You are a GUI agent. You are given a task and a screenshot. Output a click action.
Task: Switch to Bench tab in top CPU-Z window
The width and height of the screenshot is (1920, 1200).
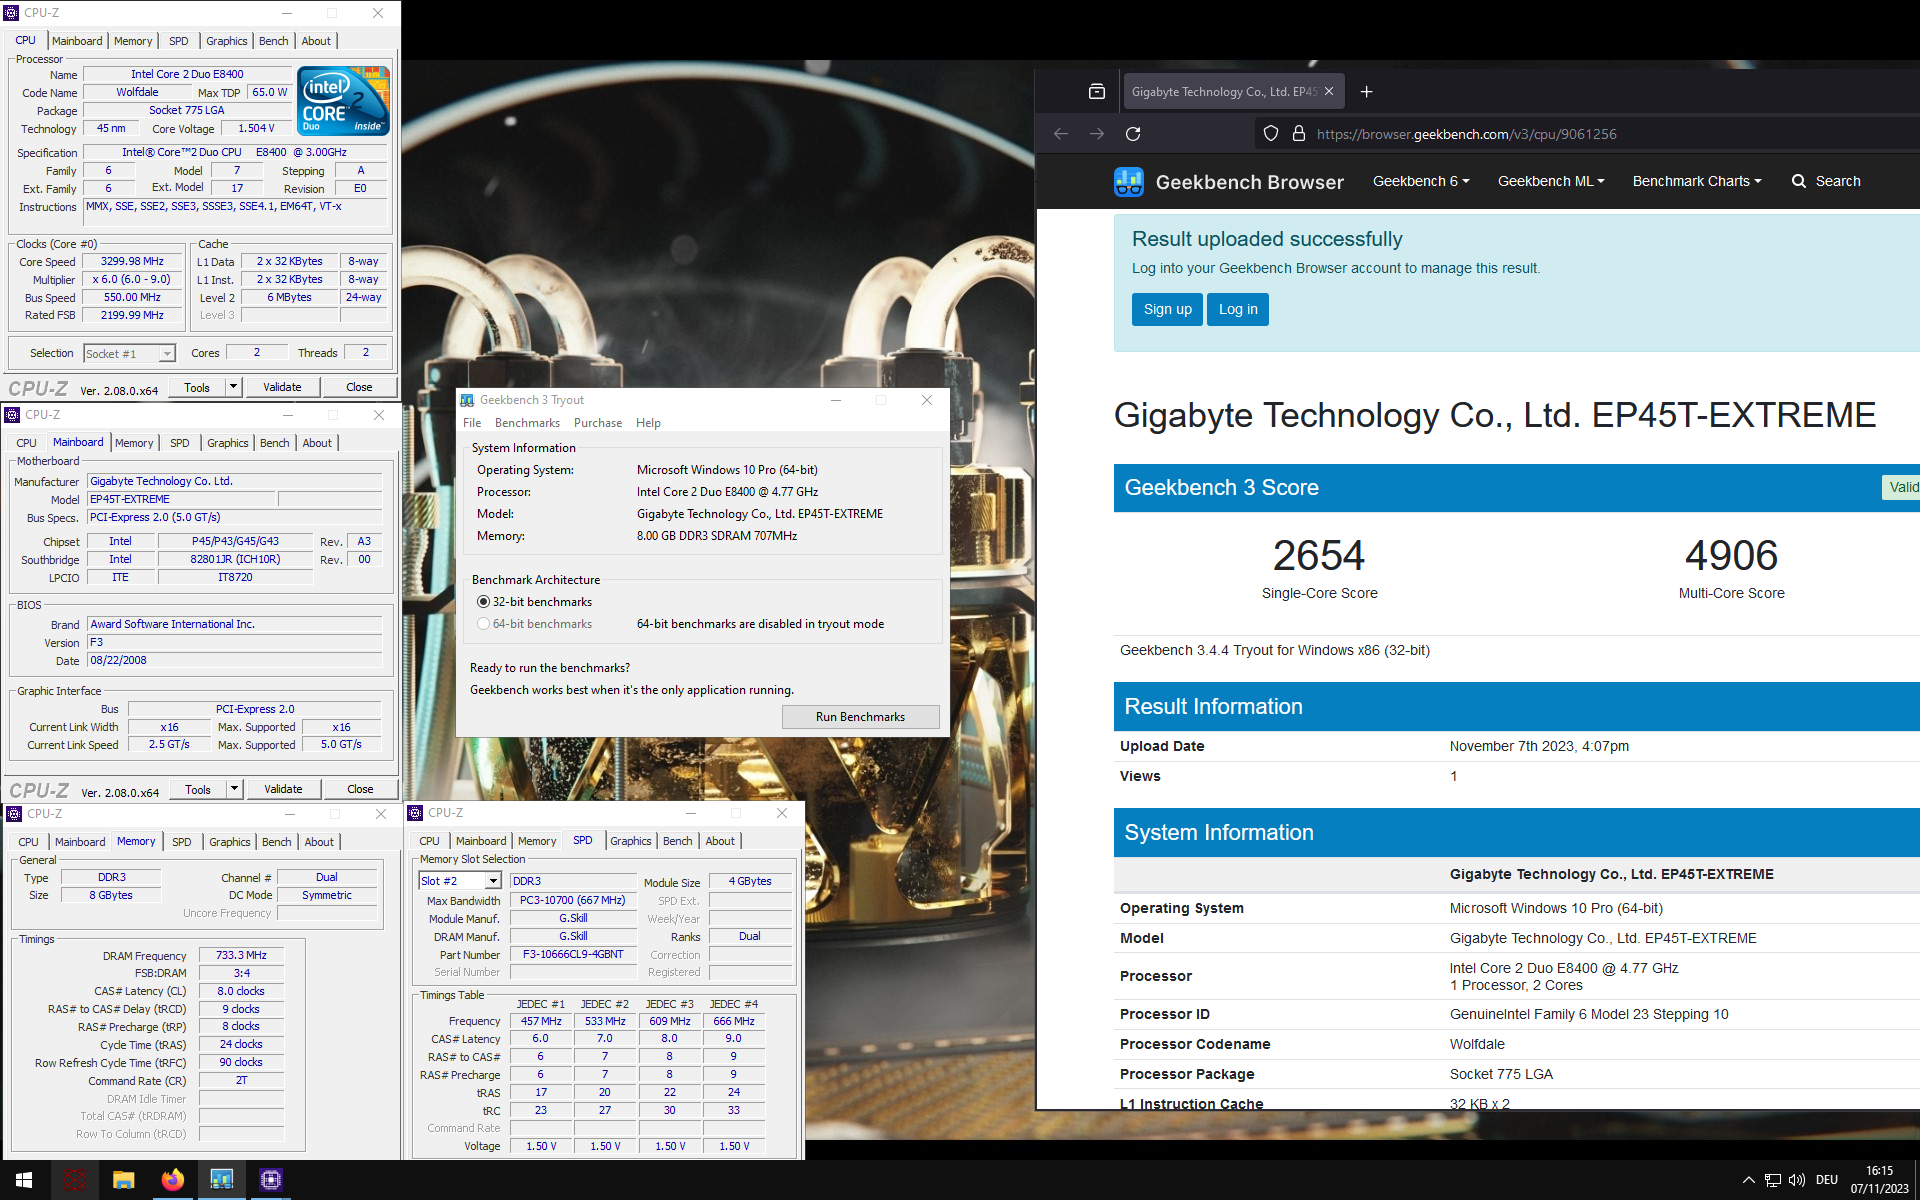click(x=273, y=41)
